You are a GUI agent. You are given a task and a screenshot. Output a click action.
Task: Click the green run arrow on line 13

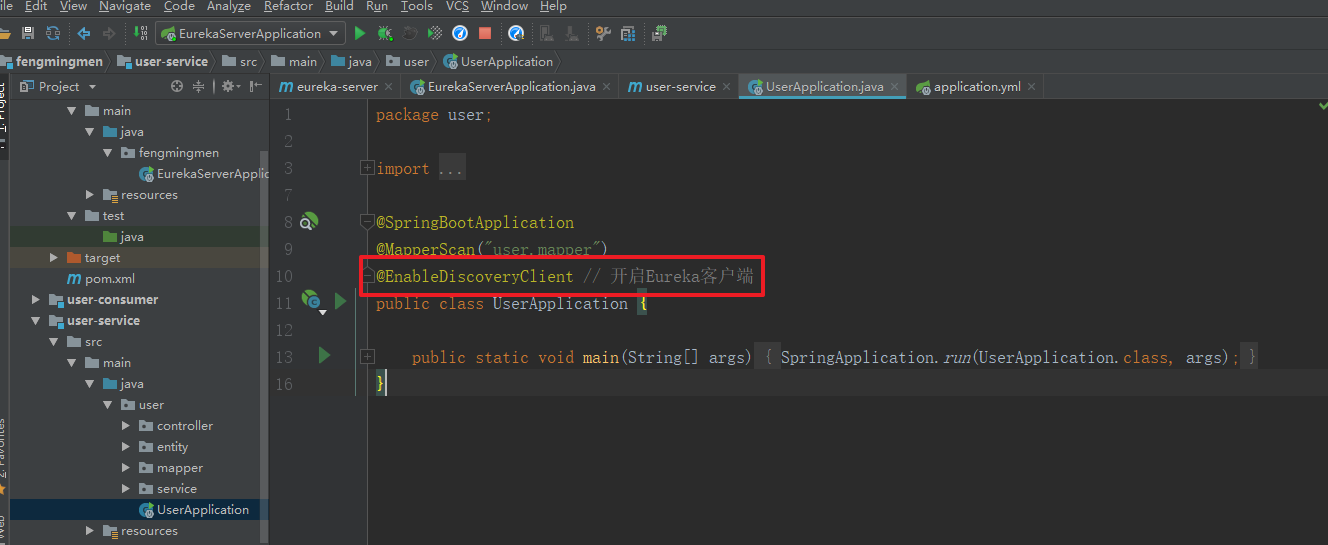click(x=324, y=354)
